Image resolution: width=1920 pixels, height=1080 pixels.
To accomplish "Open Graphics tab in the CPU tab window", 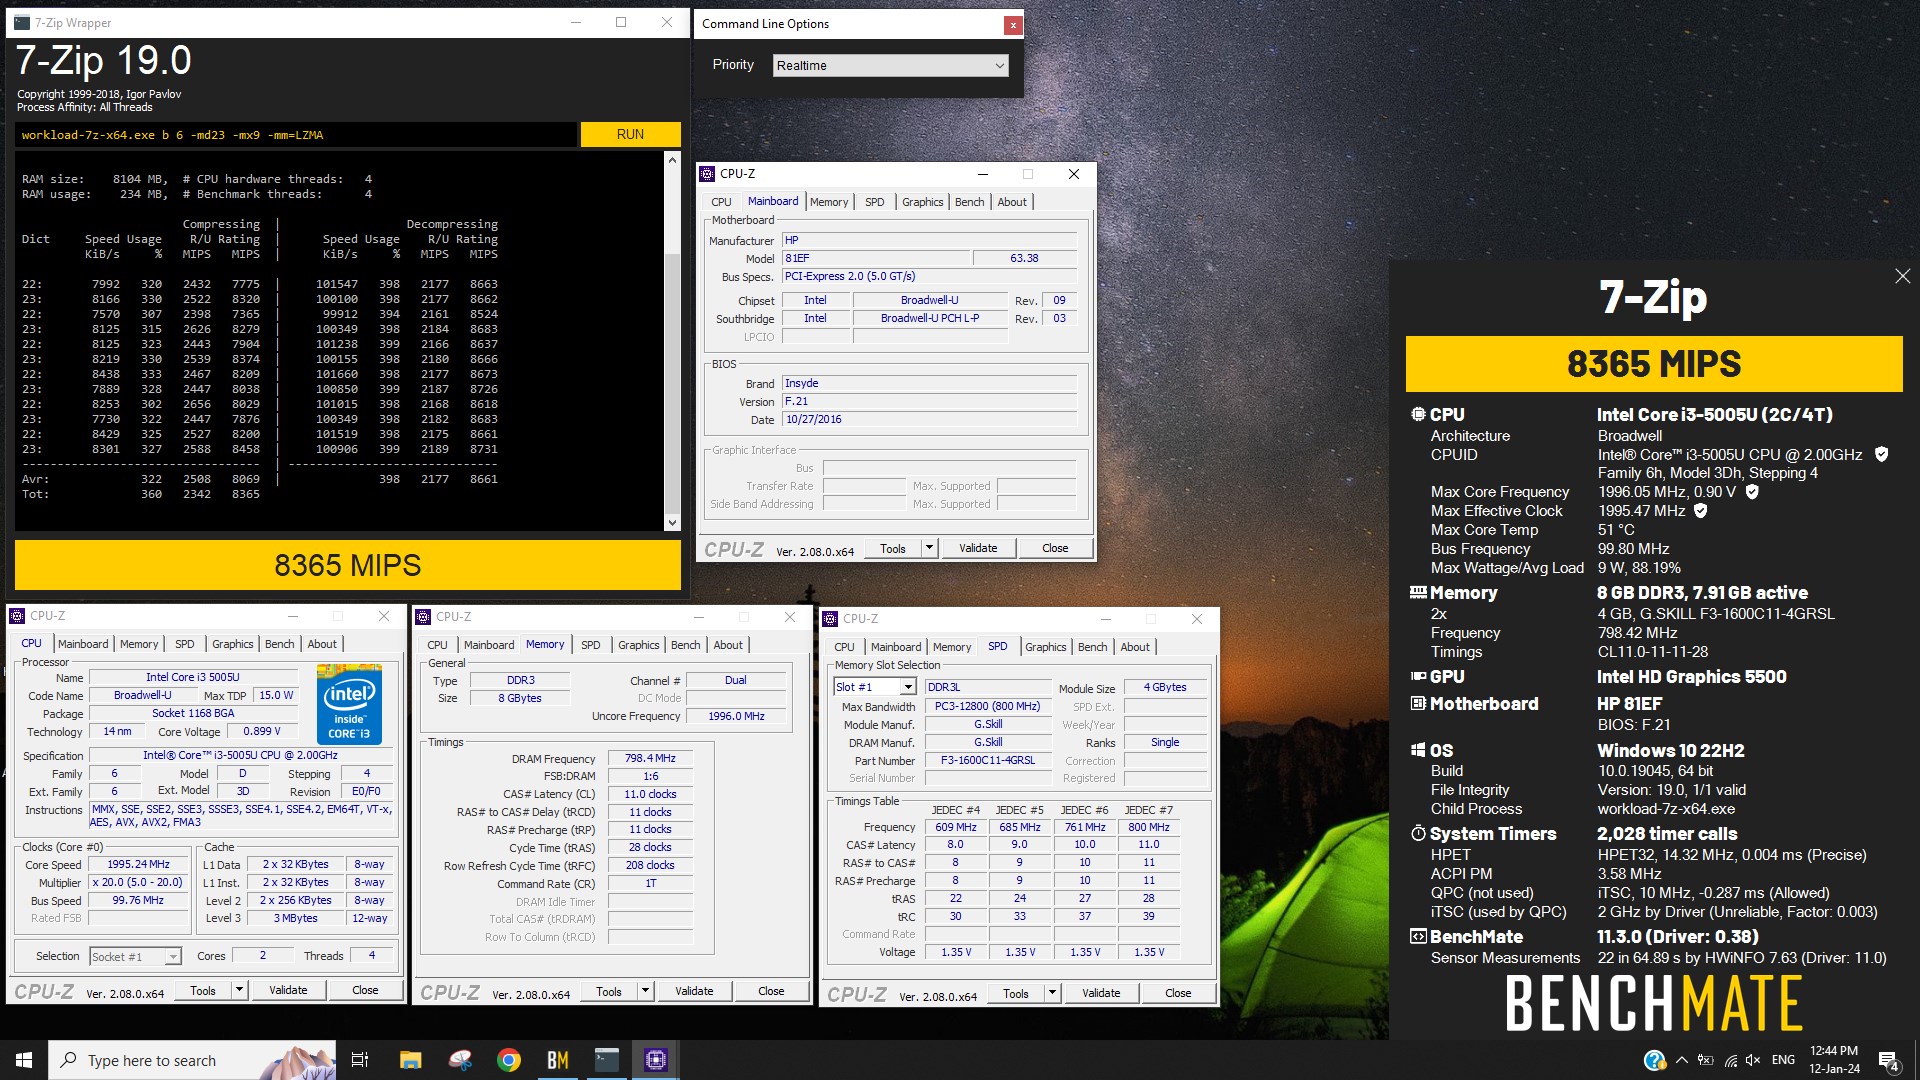I will click(232, 644).
